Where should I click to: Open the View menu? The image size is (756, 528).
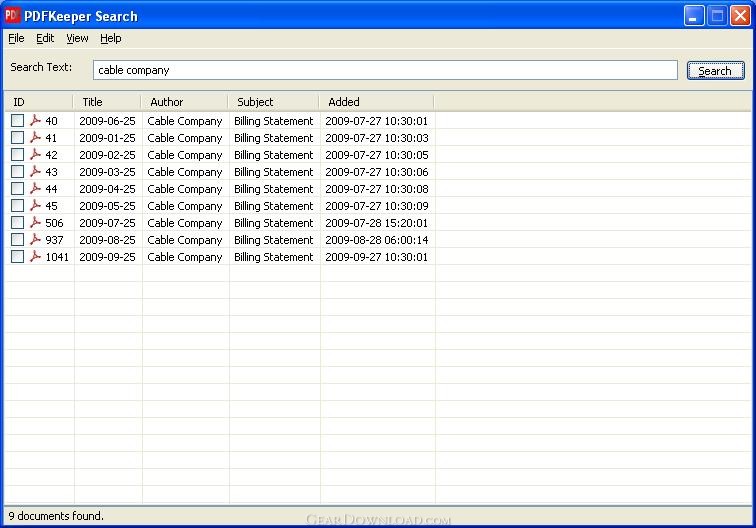click(x=77, y=38)
